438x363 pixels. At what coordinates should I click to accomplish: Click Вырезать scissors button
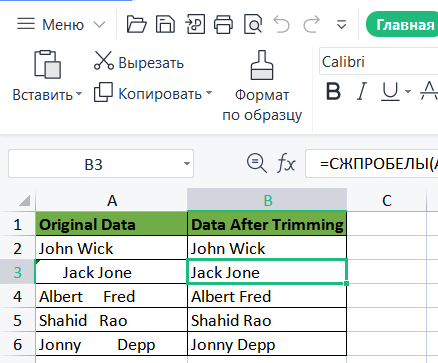tap(139, 62)
